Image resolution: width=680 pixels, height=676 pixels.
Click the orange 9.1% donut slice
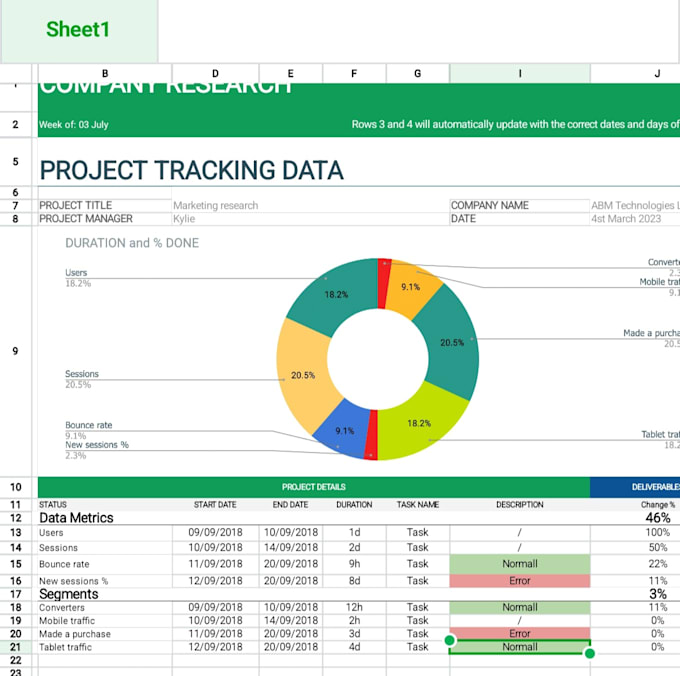tap(410, 287)
